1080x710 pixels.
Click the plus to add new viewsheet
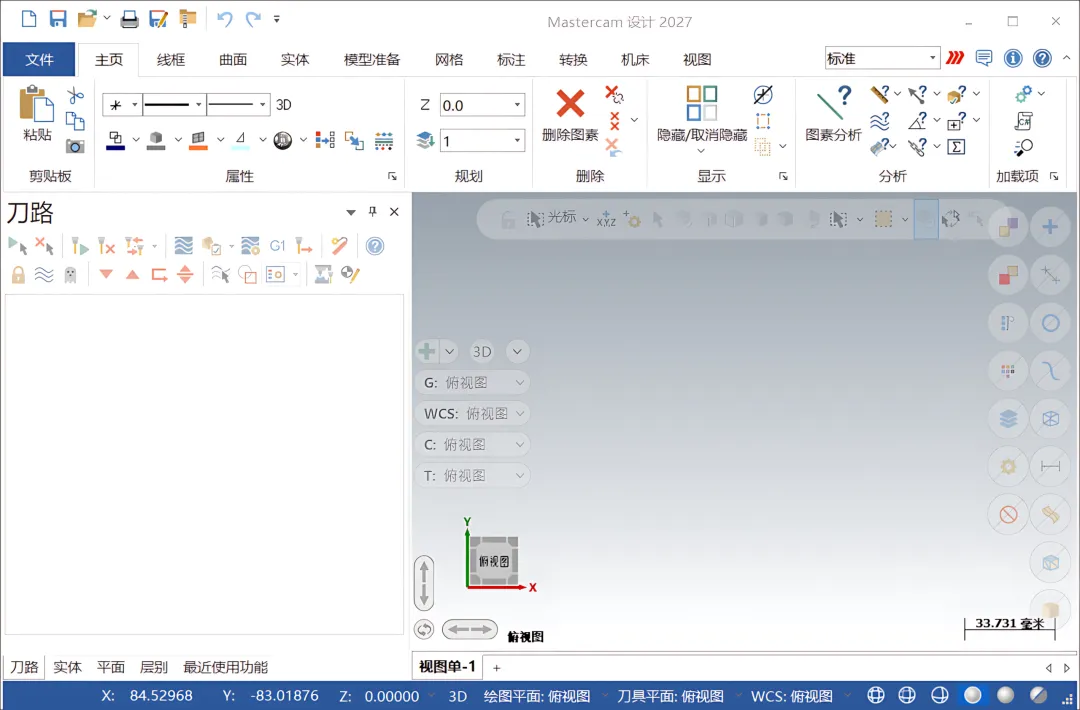tap(497, 667)
